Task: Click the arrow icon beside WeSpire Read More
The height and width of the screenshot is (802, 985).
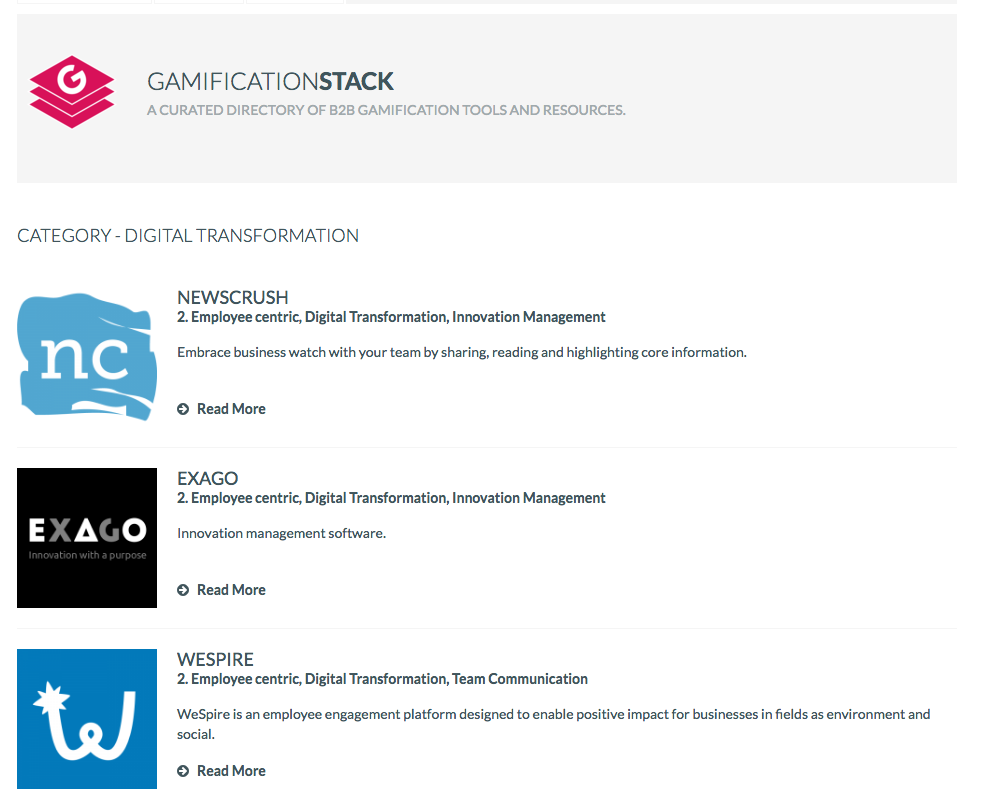Action: click(183, 770)
